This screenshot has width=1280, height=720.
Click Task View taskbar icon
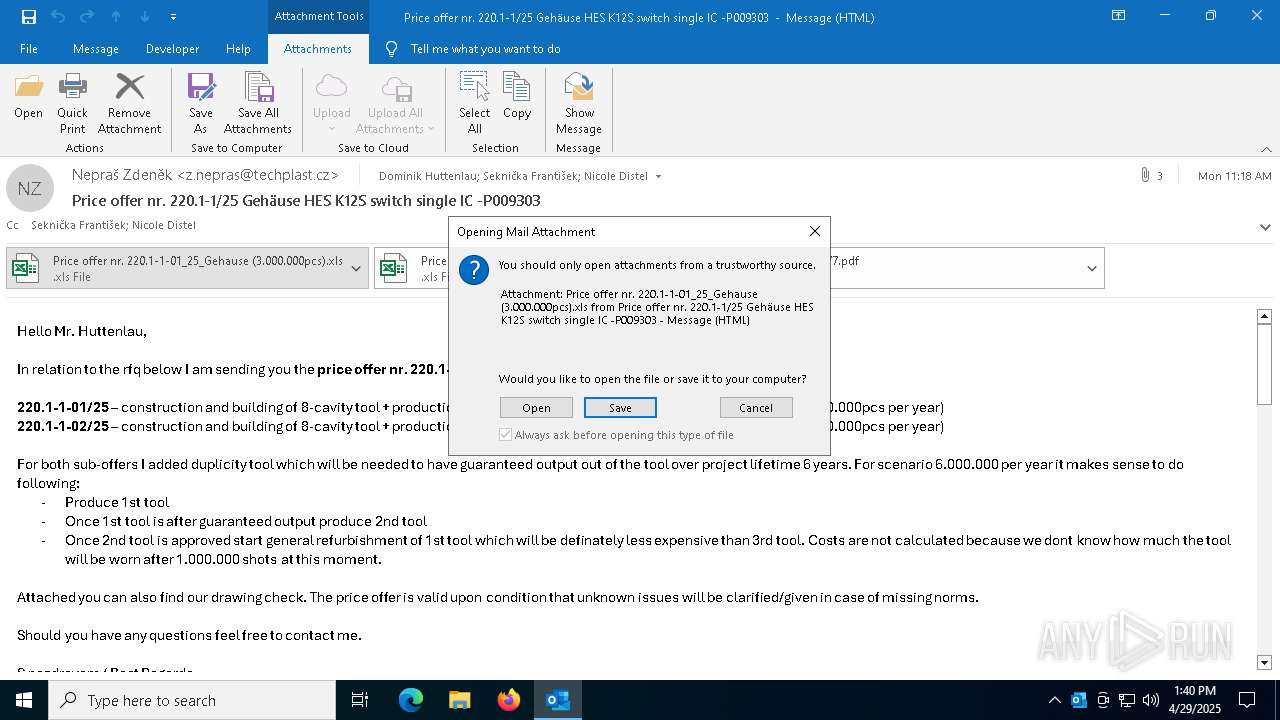(x=360, y=700)
